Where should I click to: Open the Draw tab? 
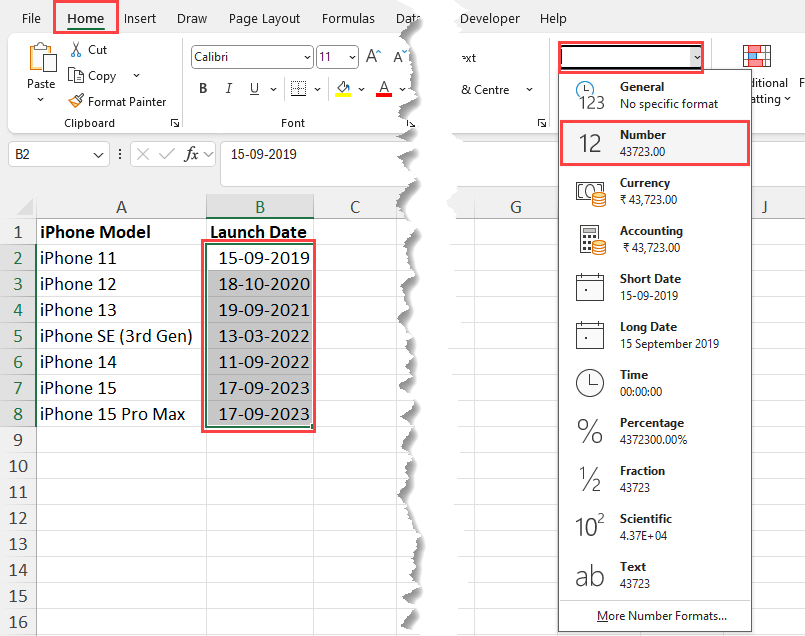pyautogui.click(x=192, y=18)
